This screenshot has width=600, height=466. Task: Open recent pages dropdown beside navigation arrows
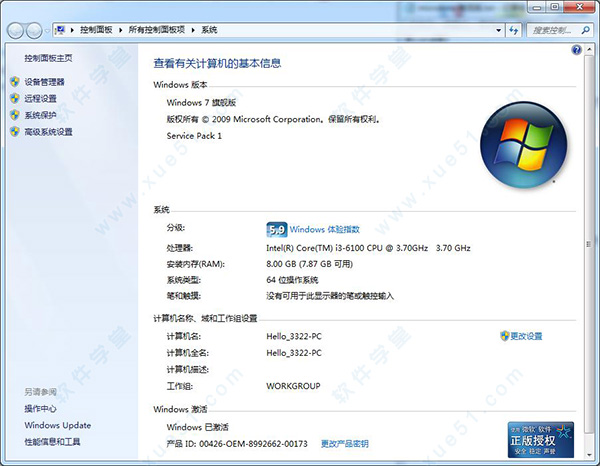[x=47, y=31]
